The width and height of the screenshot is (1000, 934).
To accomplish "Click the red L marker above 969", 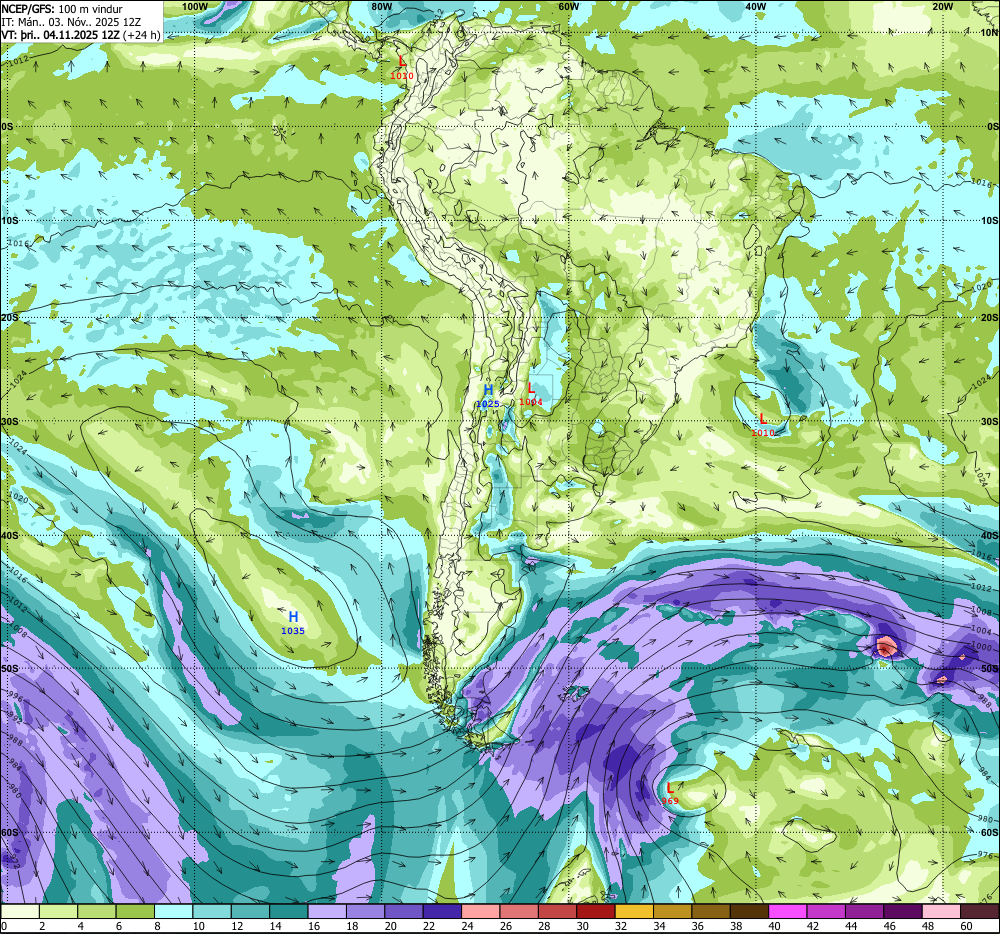I will pyautogui.click(x=670, y=787).
